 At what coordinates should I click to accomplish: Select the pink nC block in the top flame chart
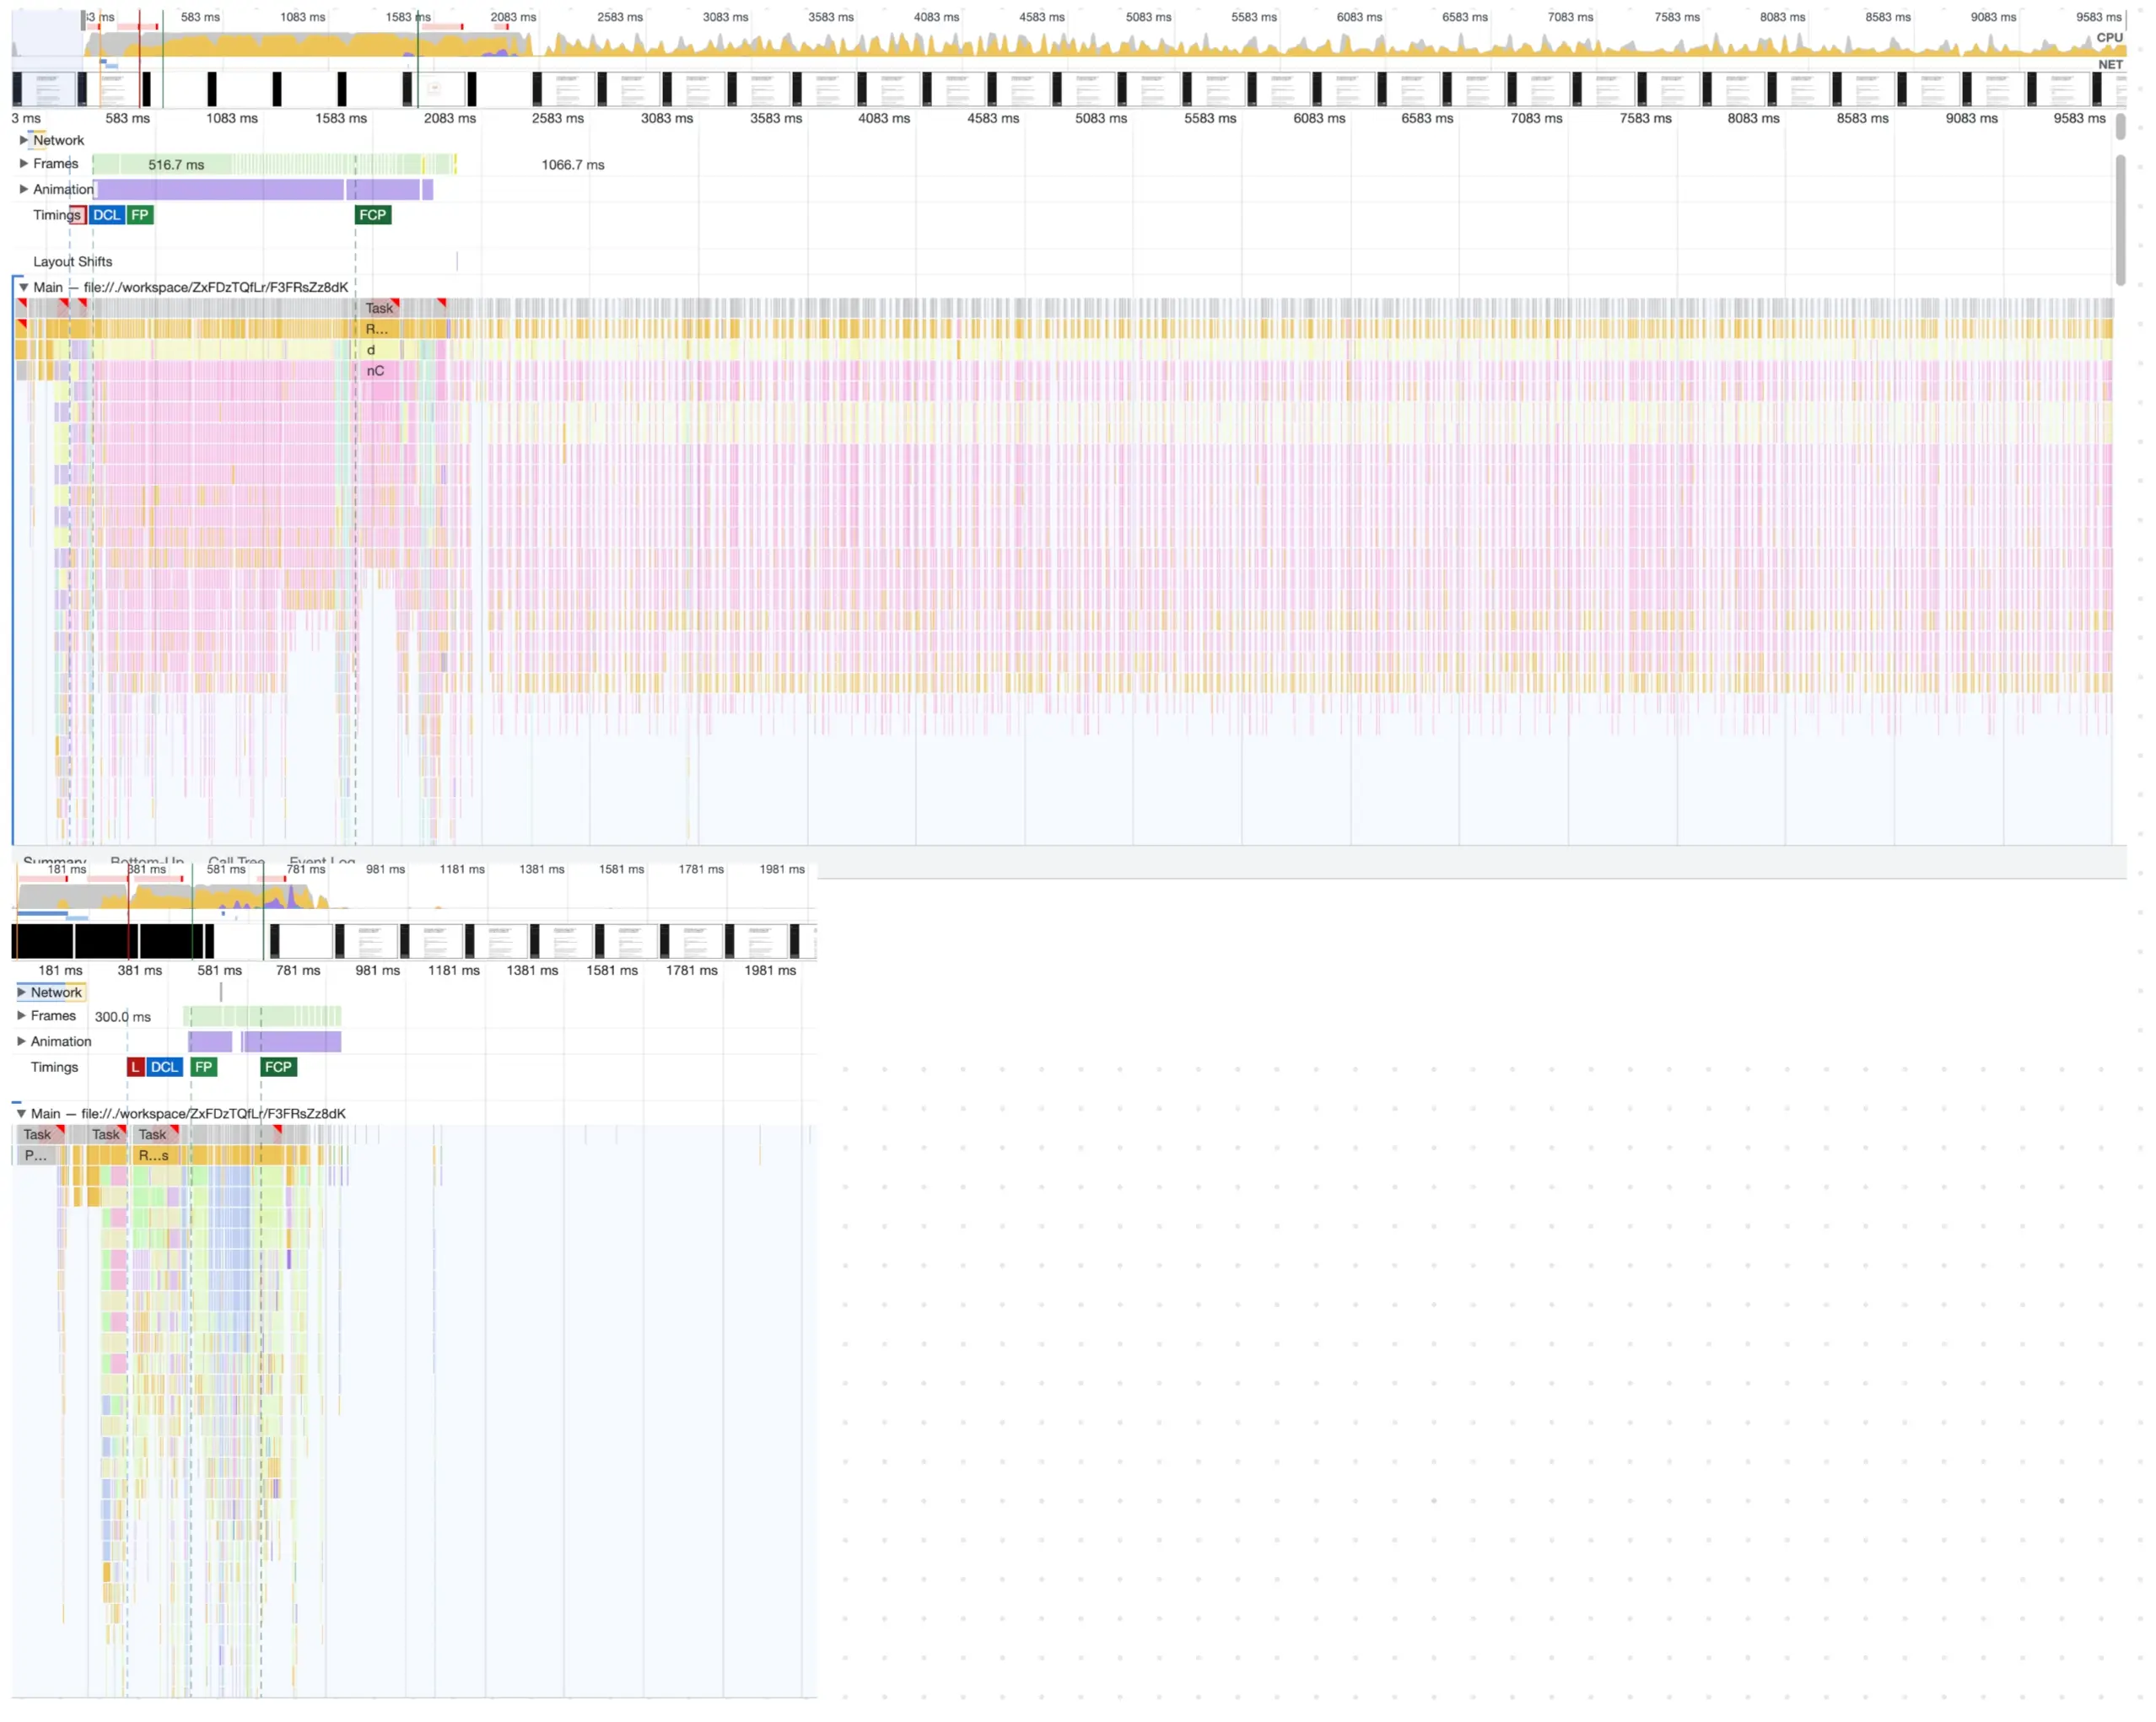378,371
